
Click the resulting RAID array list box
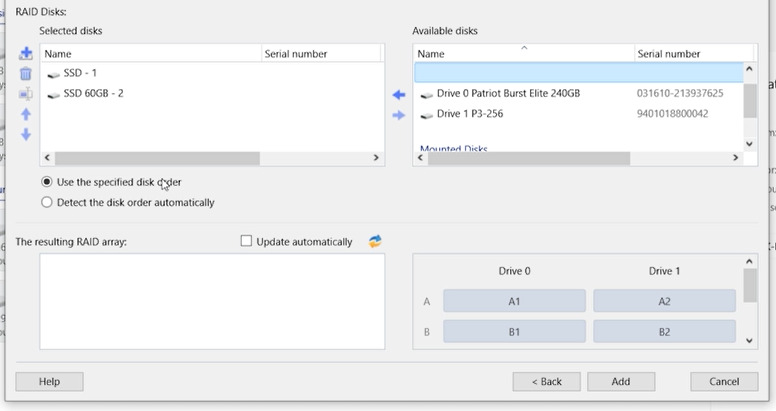pos(212,302)
